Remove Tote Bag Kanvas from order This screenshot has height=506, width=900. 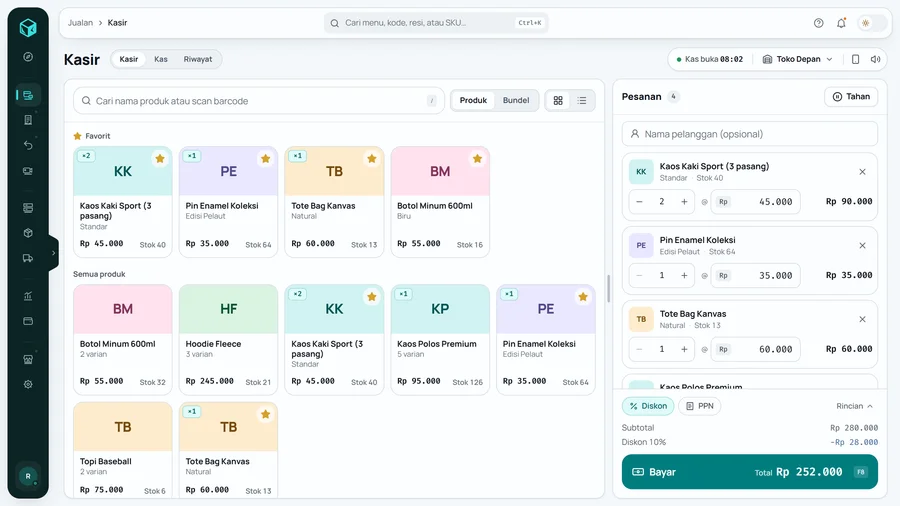(862, 319)
